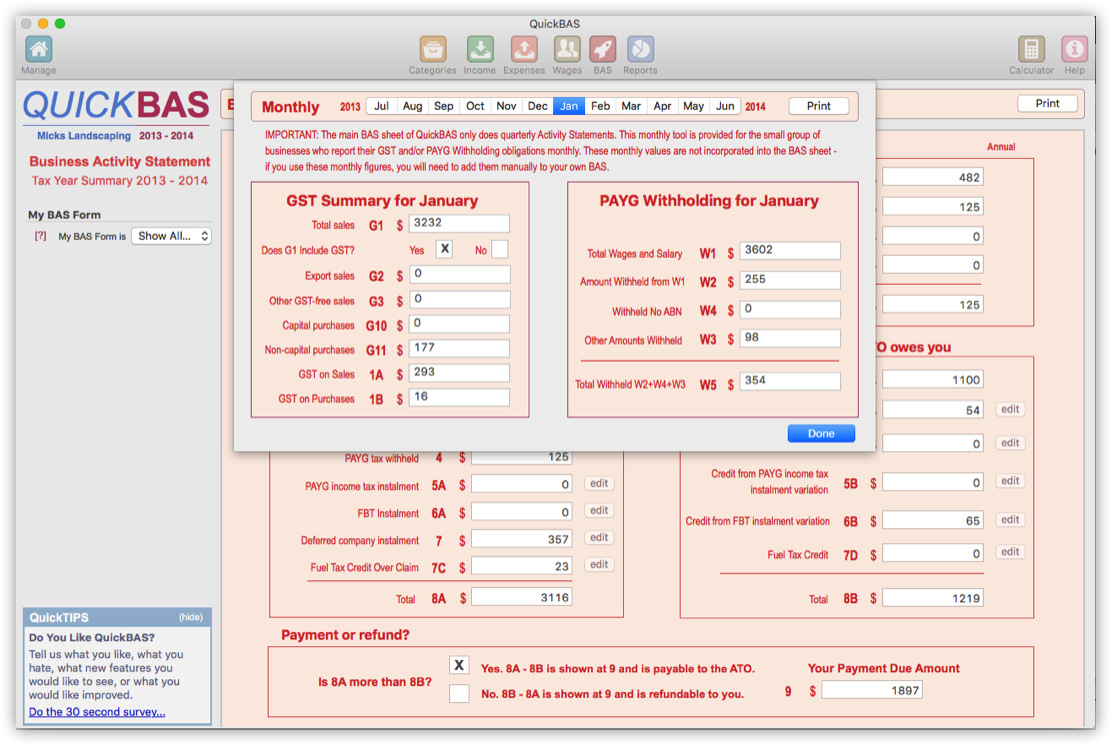Go to Expenses via toolbar icon

524,49
